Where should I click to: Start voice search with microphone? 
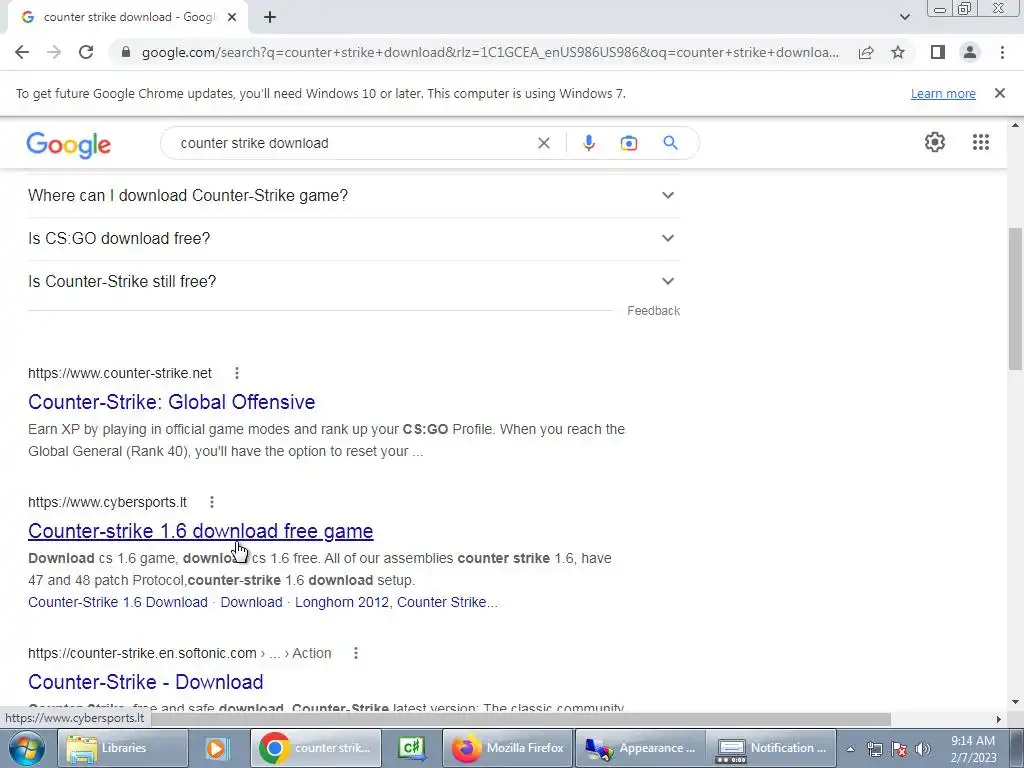[588, 143]
